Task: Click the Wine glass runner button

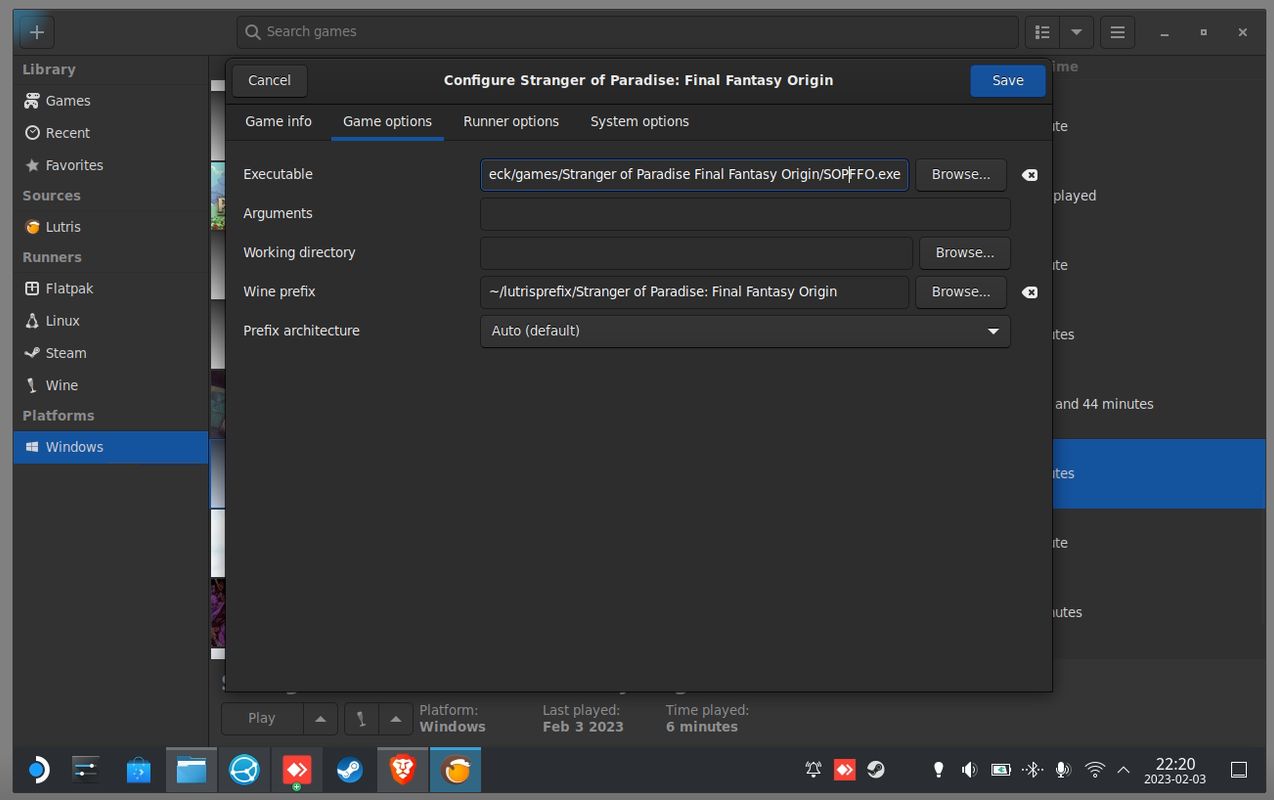Action: [x=361, y=718]
